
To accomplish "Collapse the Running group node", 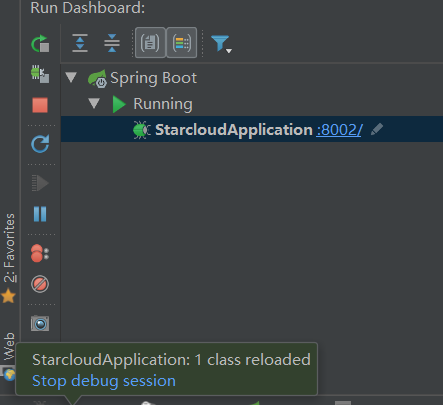I will tap(94, 103).
